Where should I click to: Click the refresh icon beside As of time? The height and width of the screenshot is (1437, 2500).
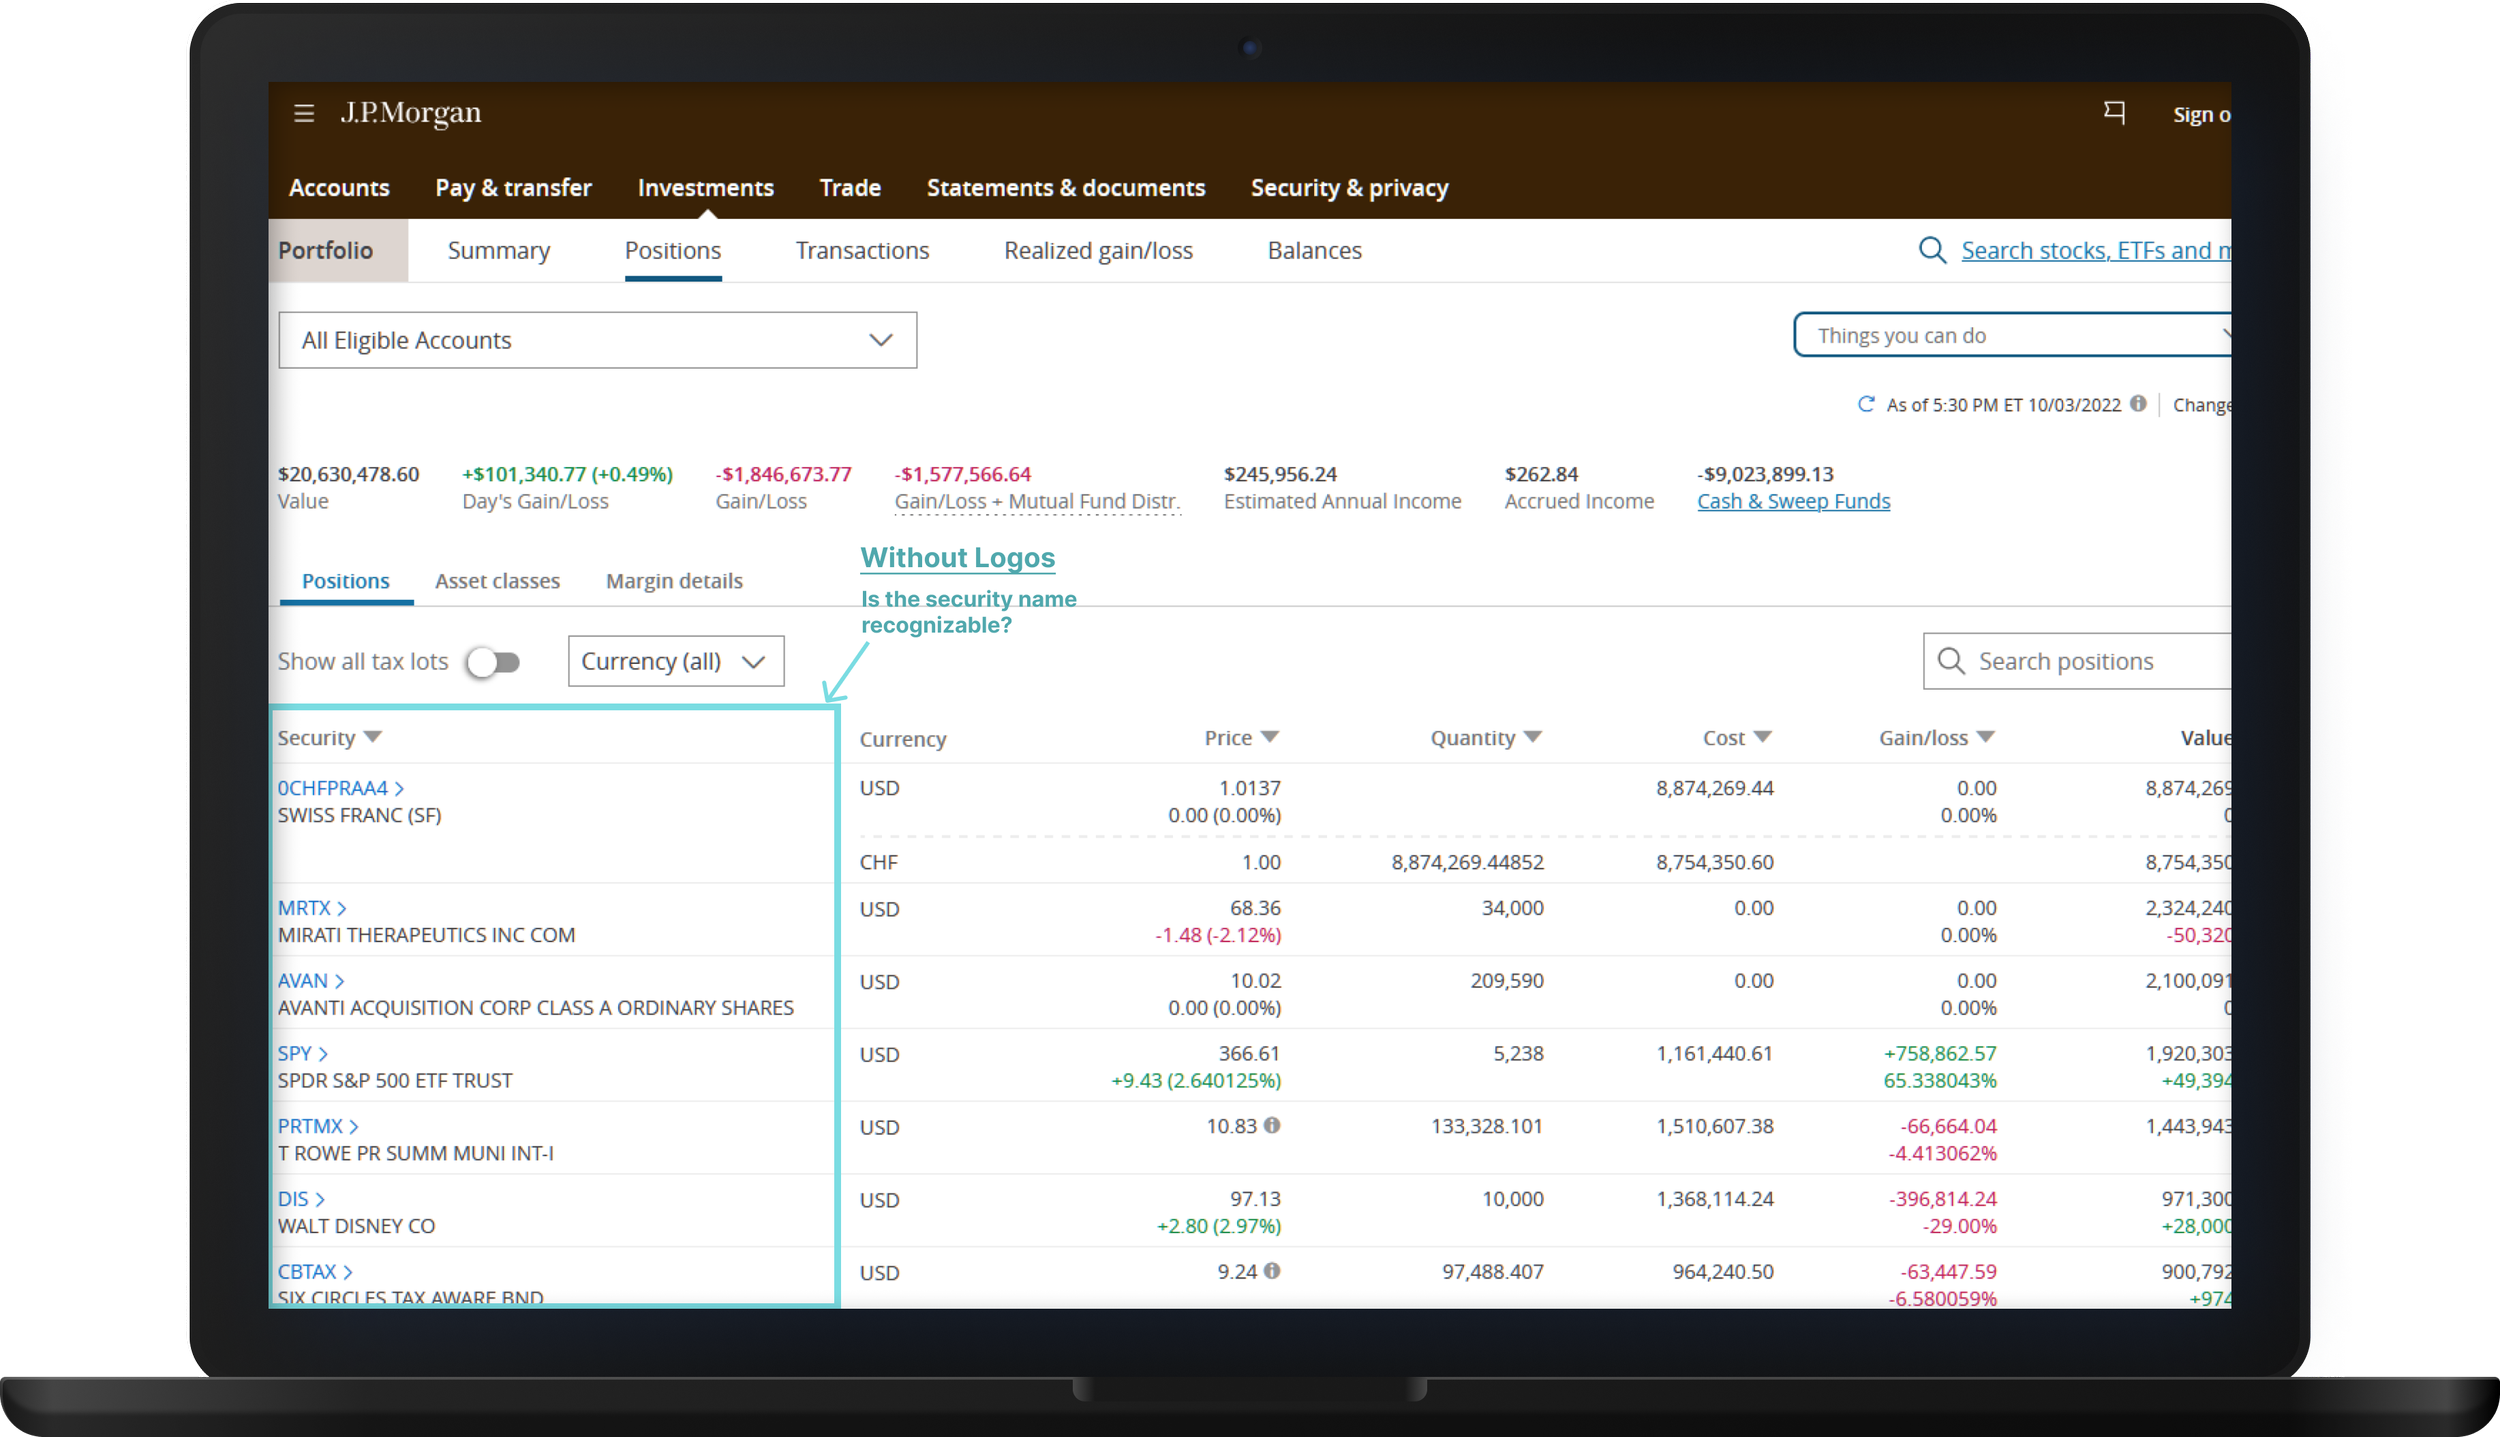pyautogui.click(x=1865, y=404)
